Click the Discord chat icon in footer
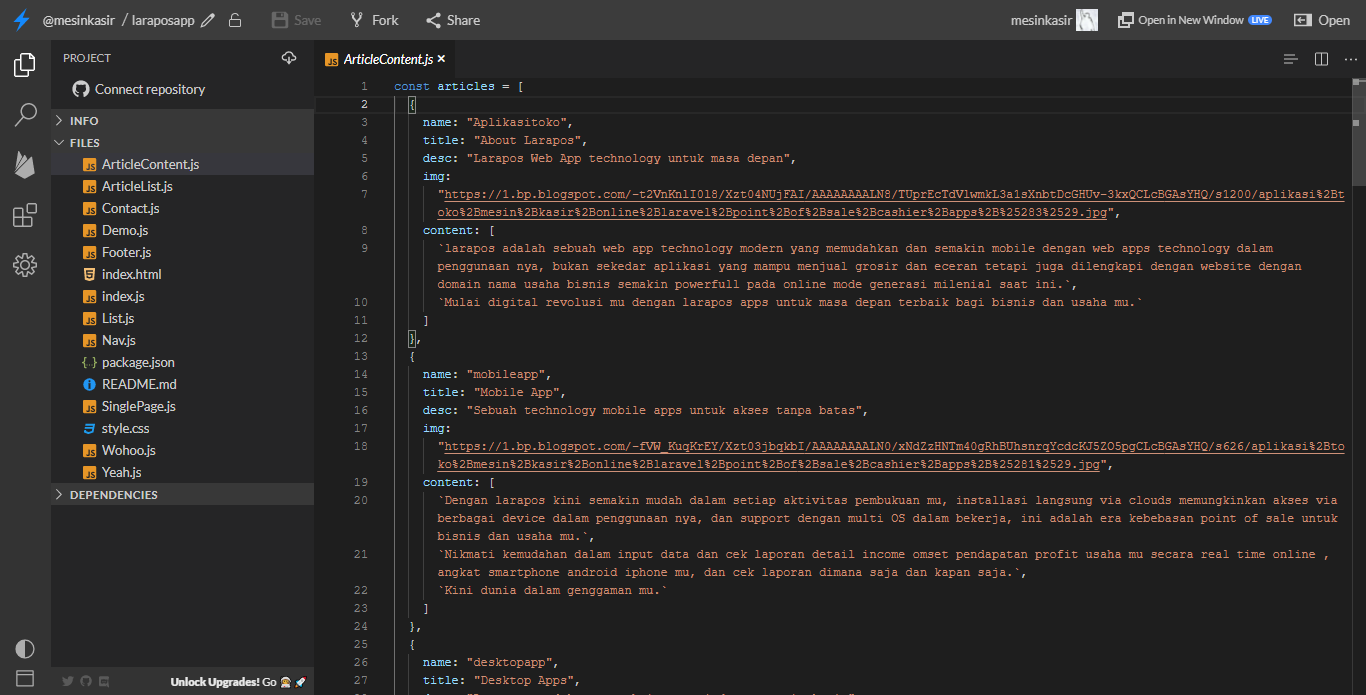 104,681
